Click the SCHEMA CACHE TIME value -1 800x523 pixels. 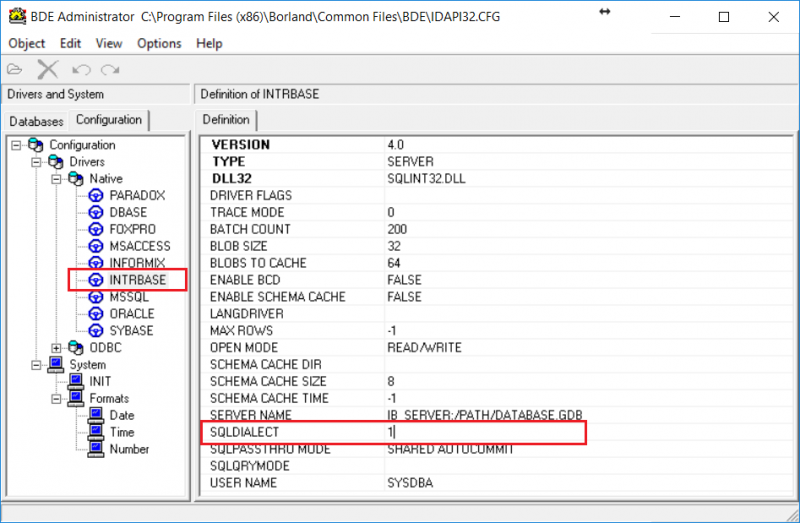point(392,398)
